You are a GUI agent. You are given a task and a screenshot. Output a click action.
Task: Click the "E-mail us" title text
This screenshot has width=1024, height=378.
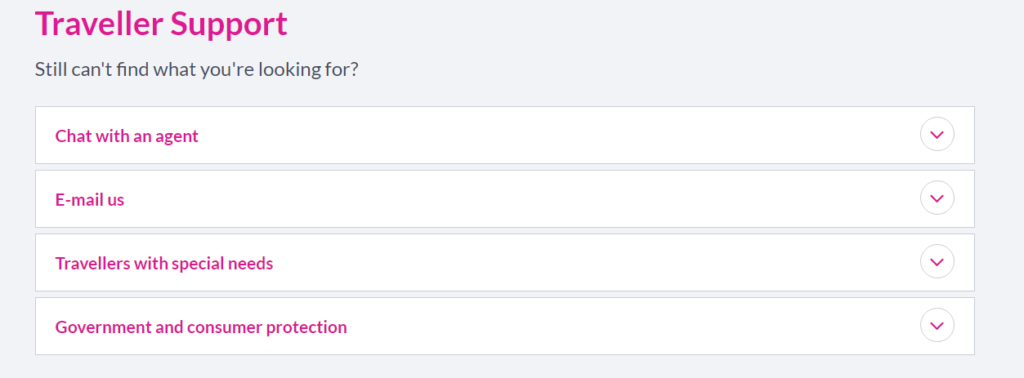click(89, 200)
